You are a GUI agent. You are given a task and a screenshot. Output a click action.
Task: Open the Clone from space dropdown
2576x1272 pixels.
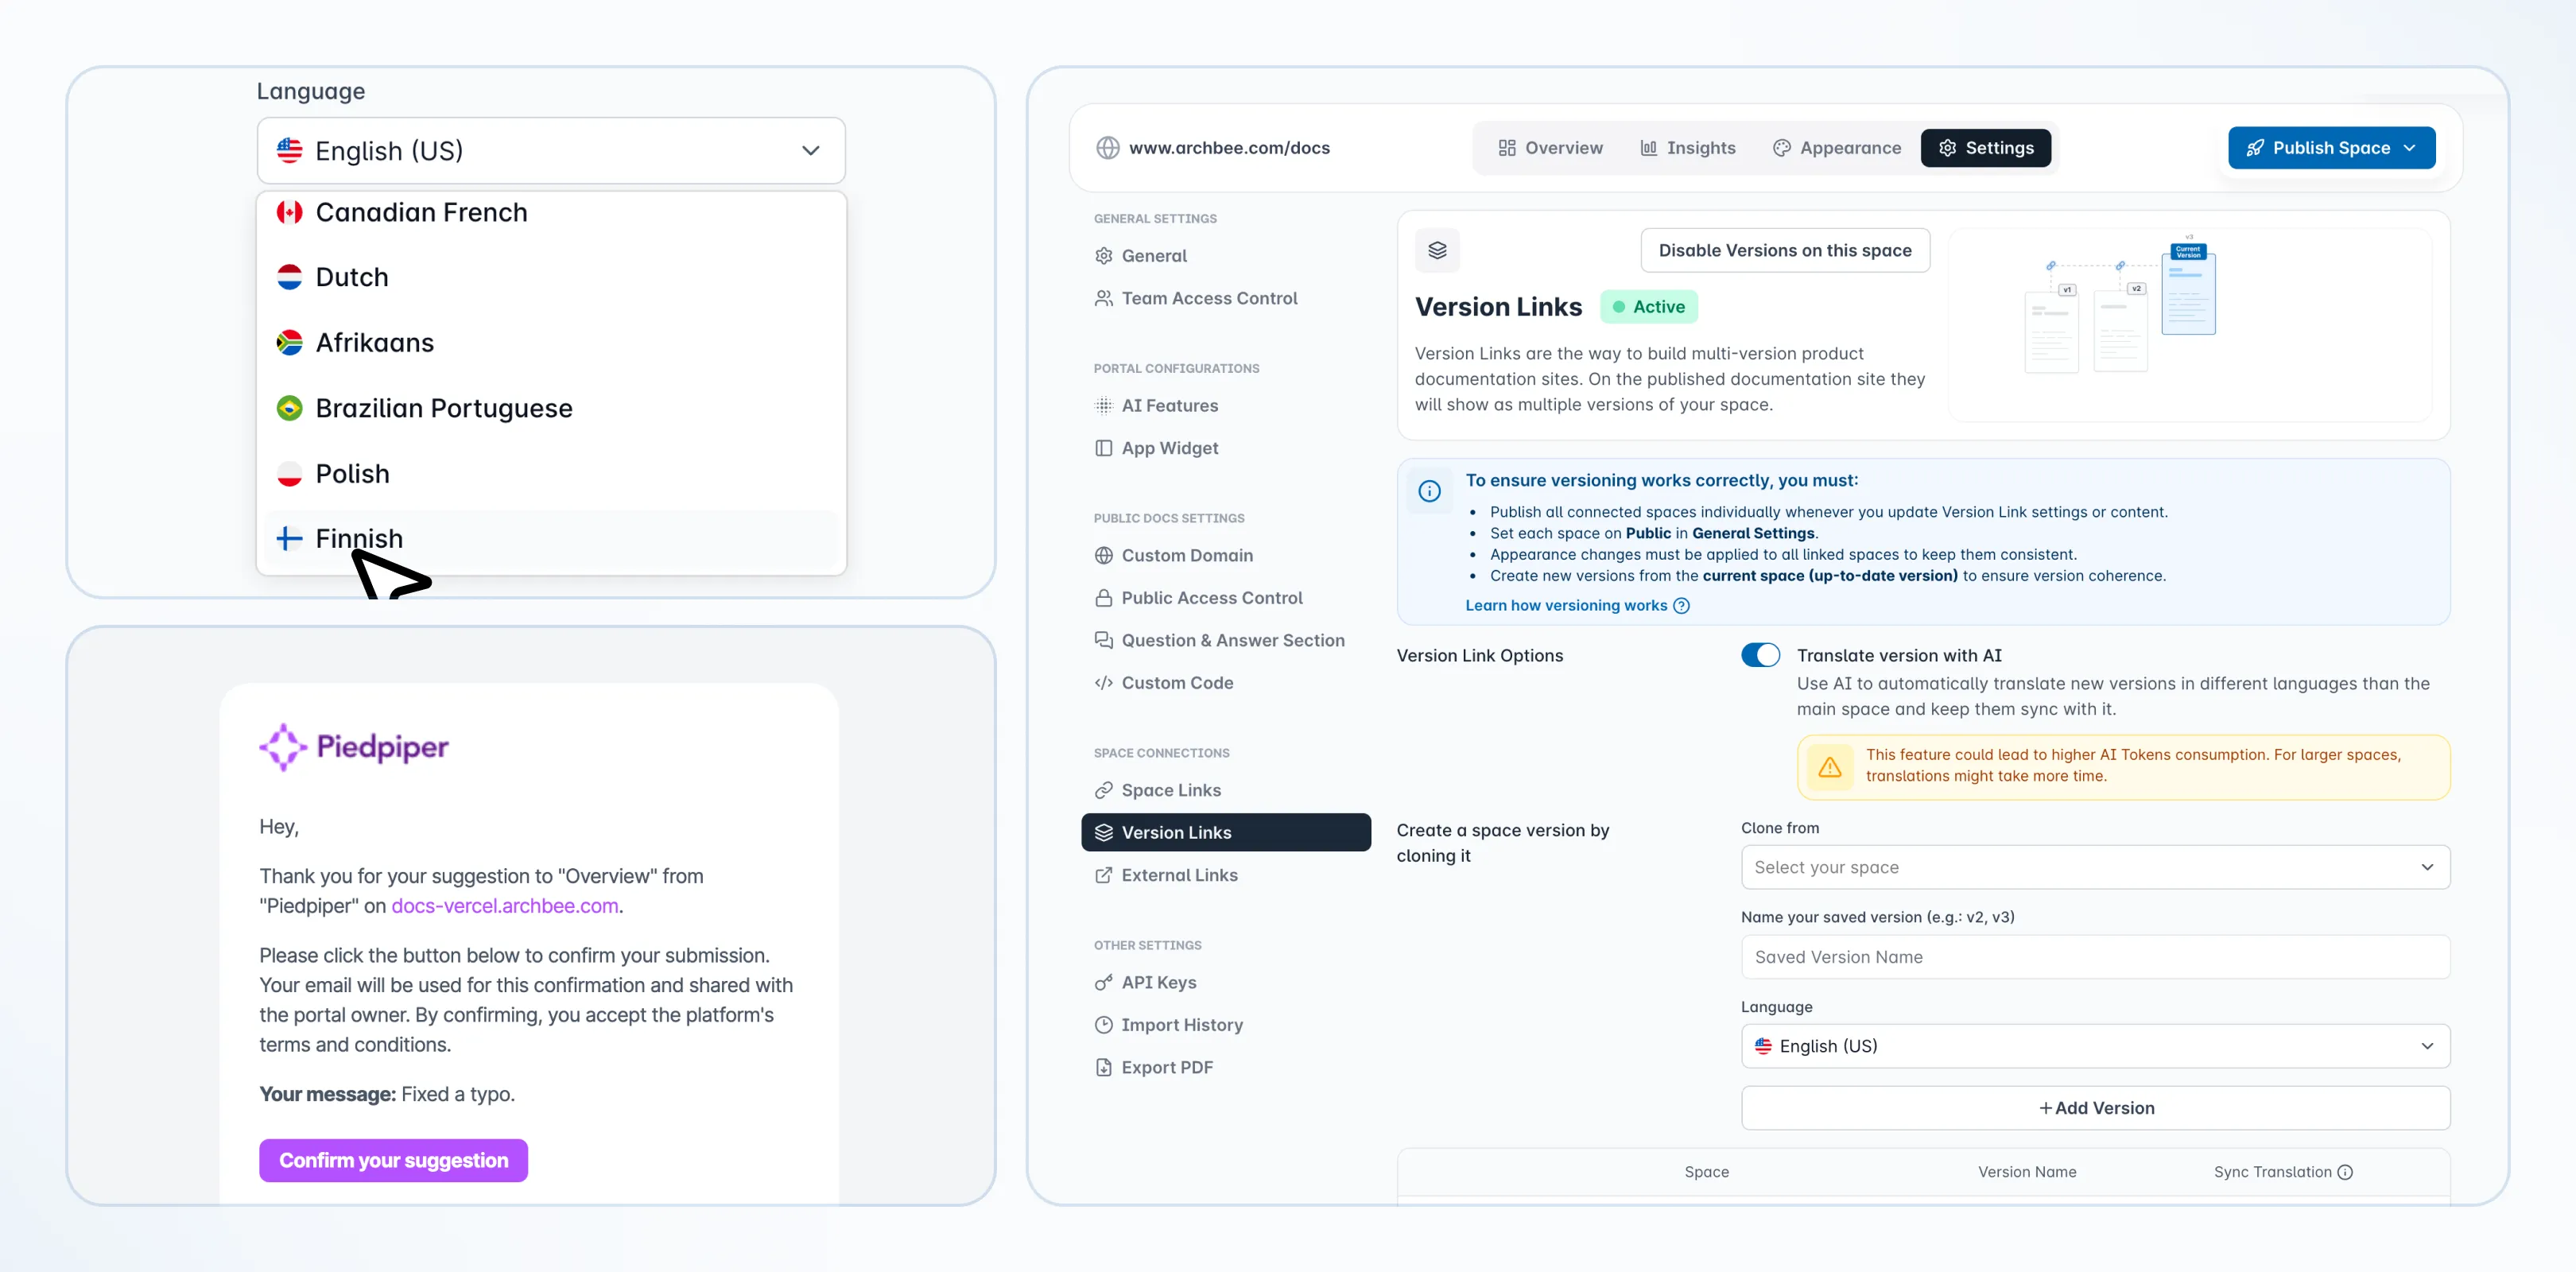tap(2095, 867)
